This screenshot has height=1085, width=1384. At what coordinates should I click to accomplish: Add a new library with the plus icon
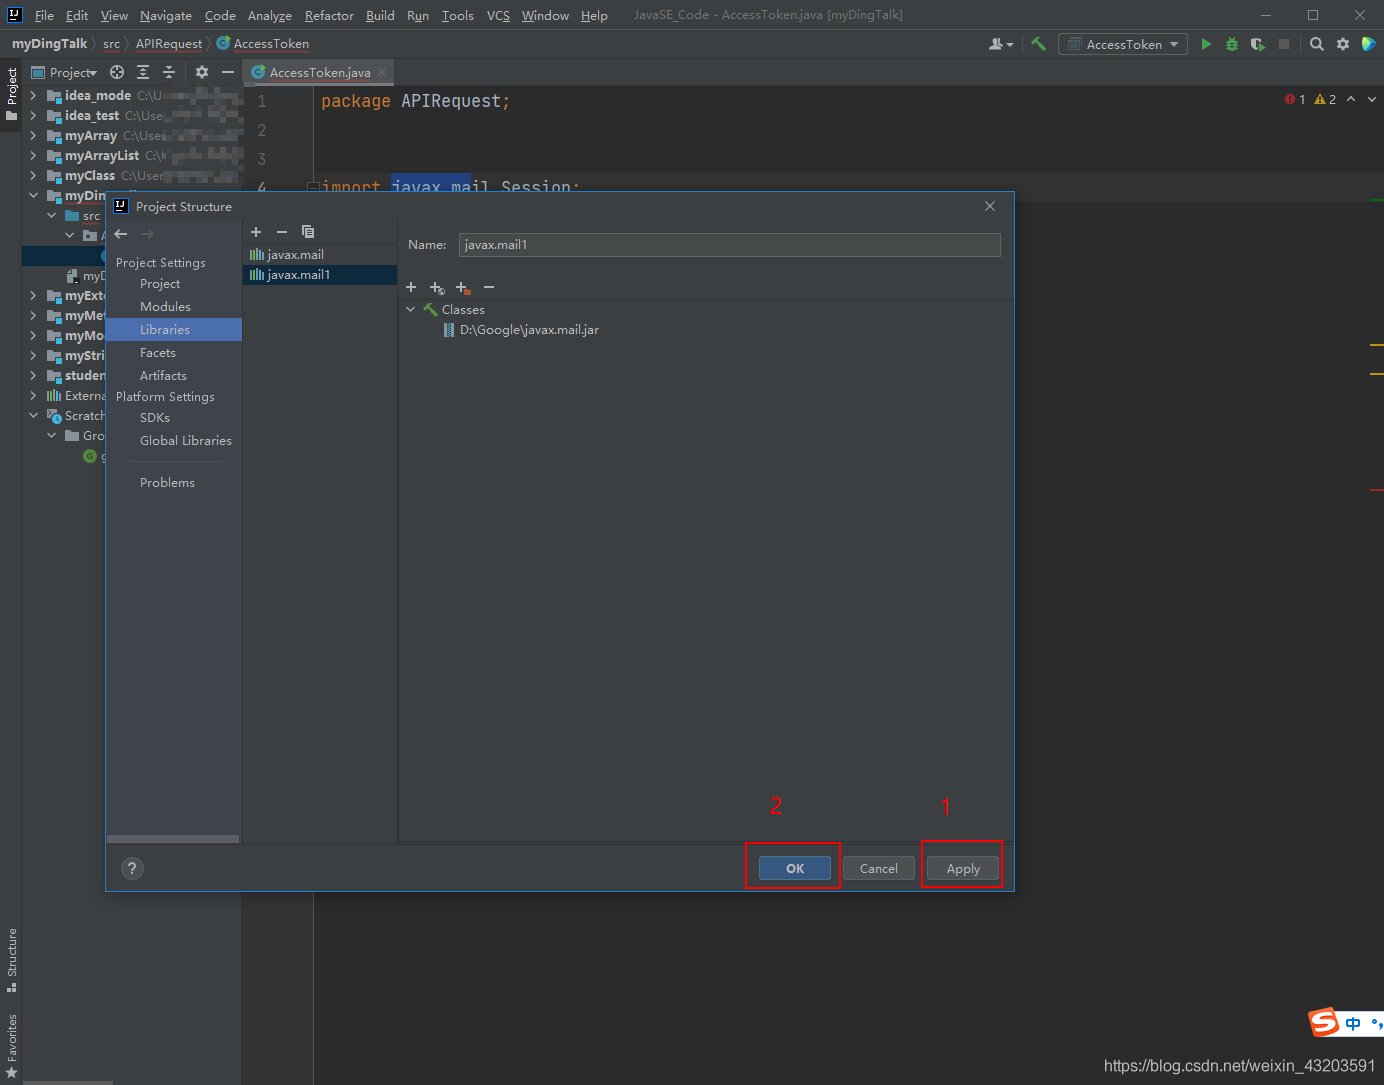coord(256,232)
